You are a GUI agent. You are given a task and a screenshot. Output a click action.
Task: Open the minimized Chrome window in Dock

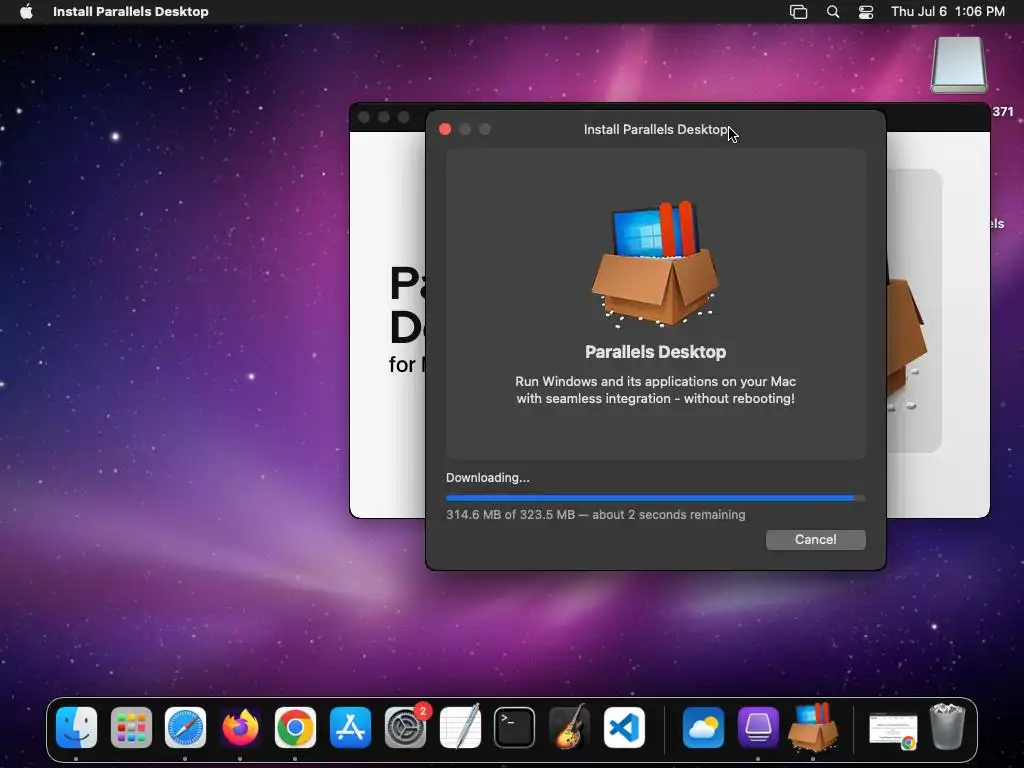893,730
